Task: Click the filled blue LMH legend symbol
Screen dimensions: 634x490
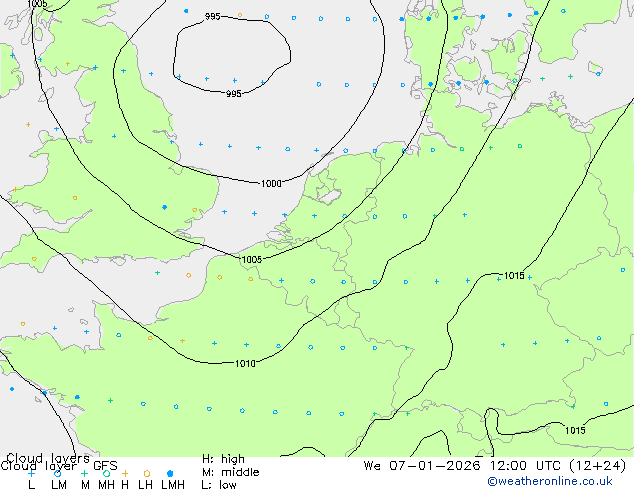Action: [x=170, y=473]
